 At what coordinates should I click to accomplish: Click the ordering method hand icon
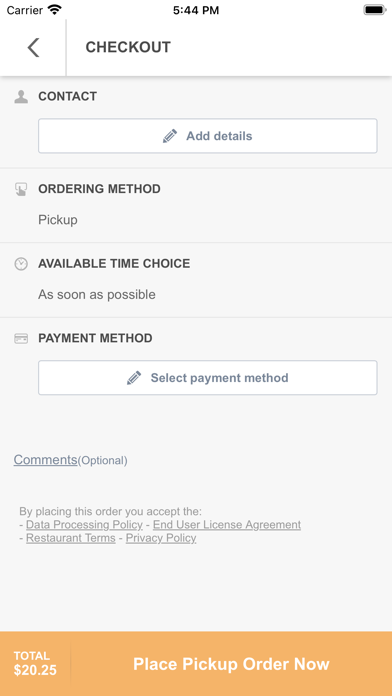coord(21,190)
